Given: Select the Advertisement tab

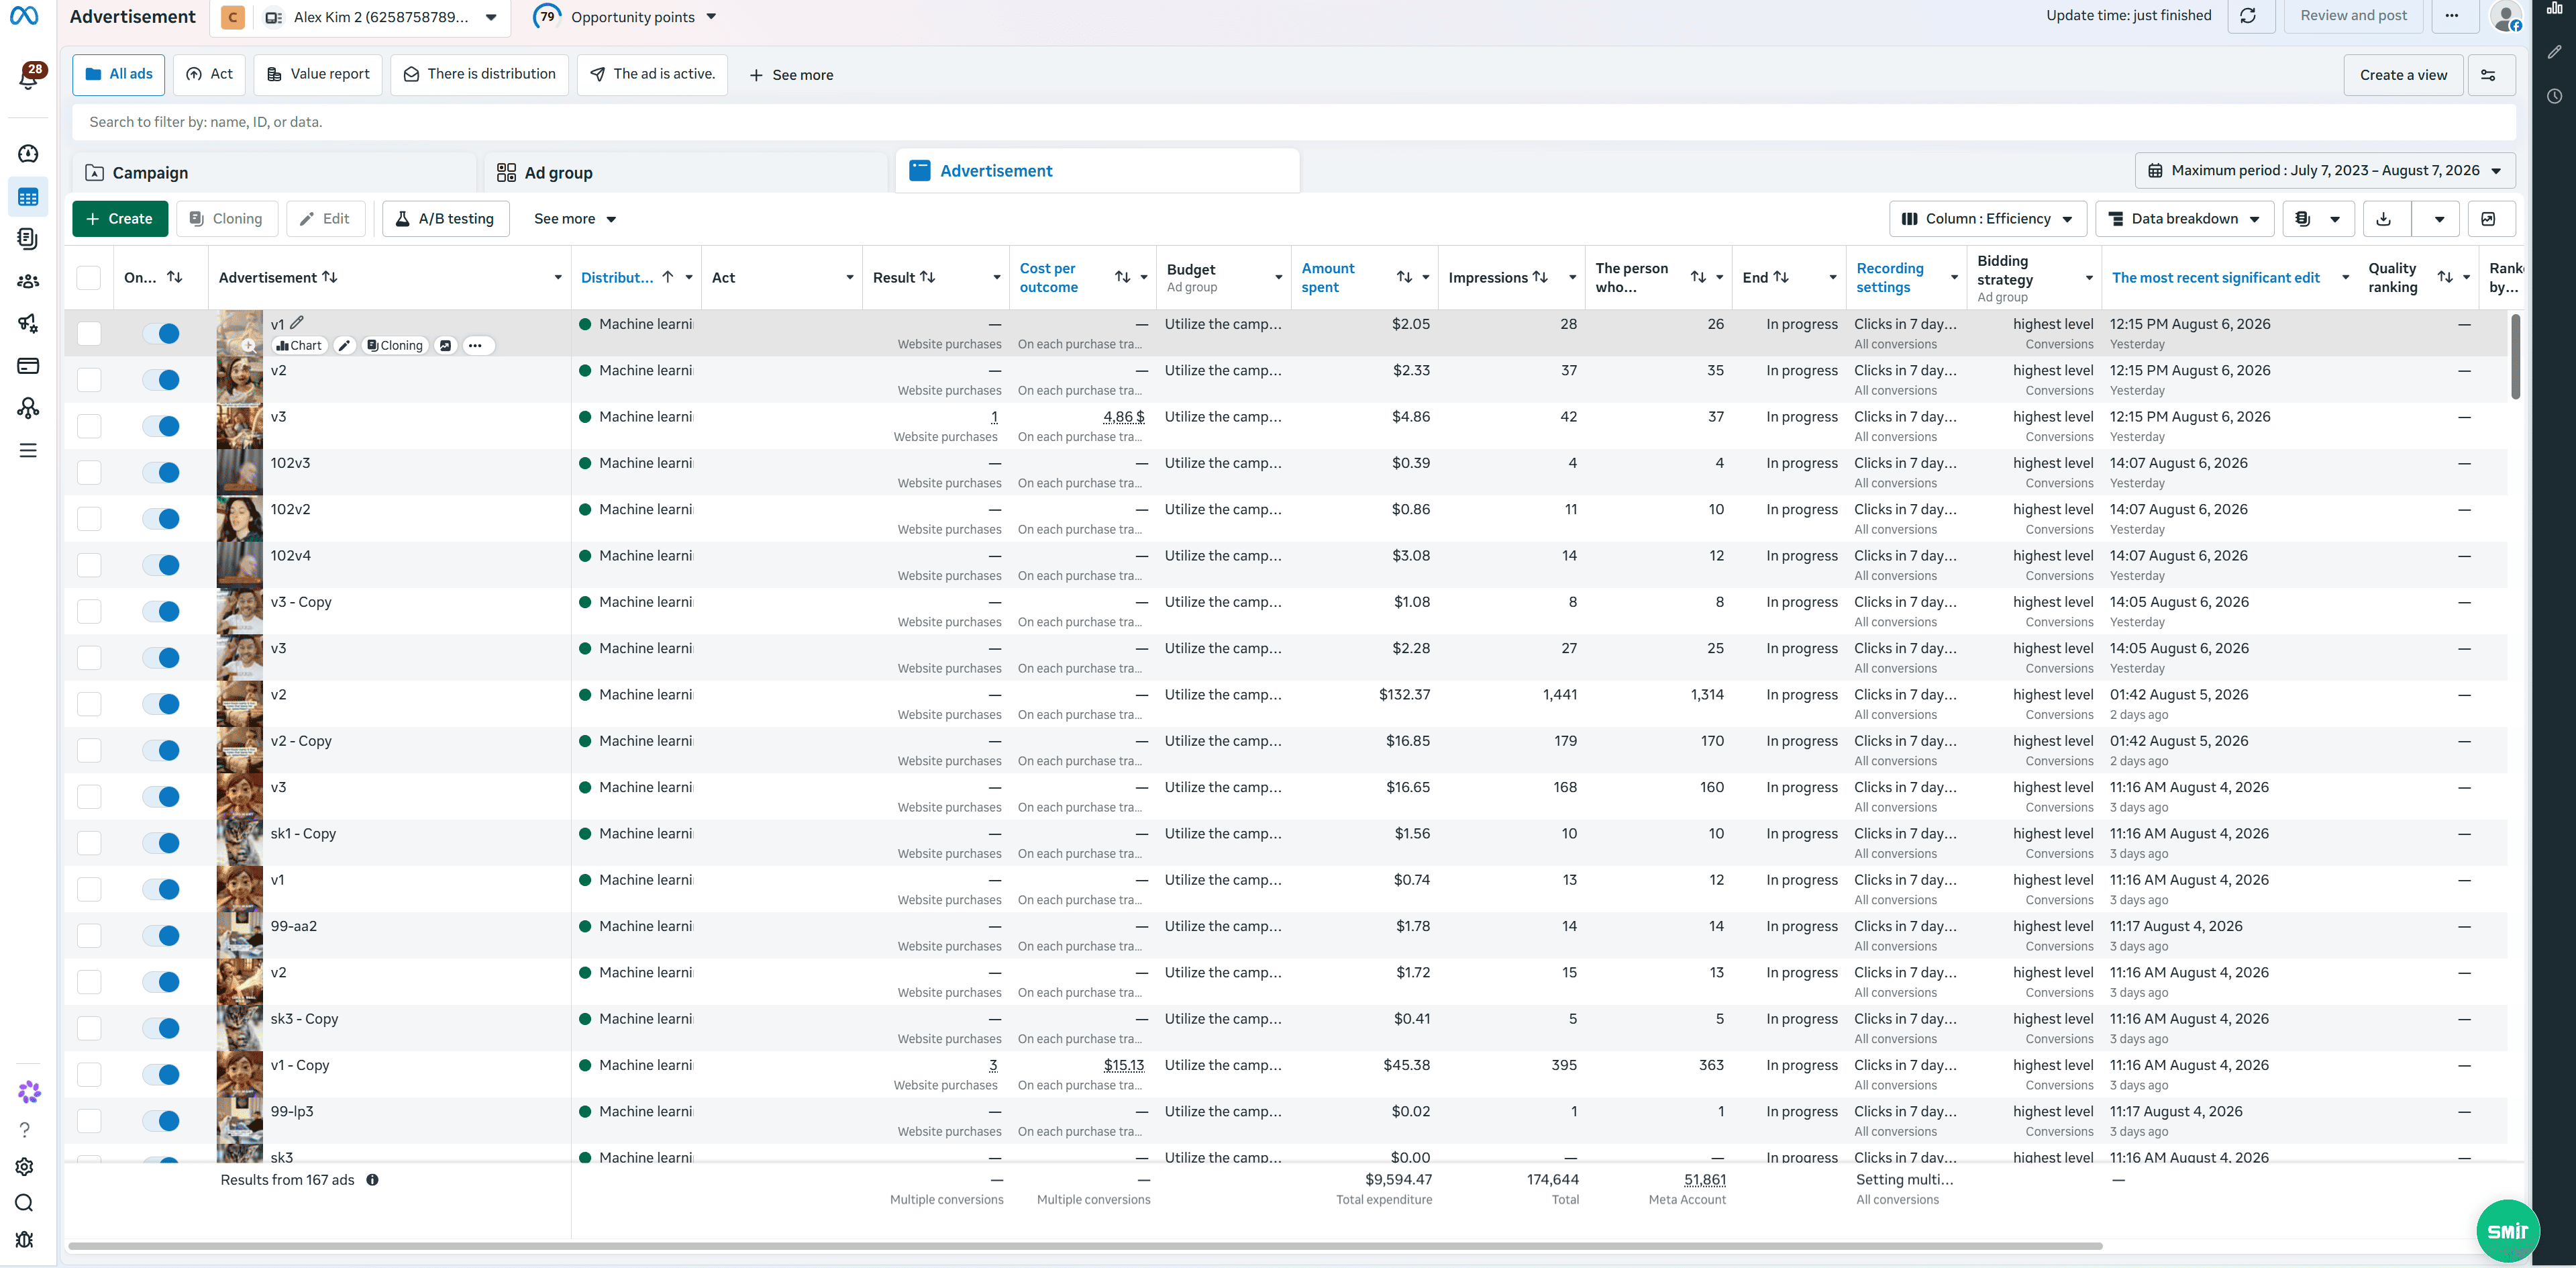Looking at the screenshot, I should click(1097, 171).
